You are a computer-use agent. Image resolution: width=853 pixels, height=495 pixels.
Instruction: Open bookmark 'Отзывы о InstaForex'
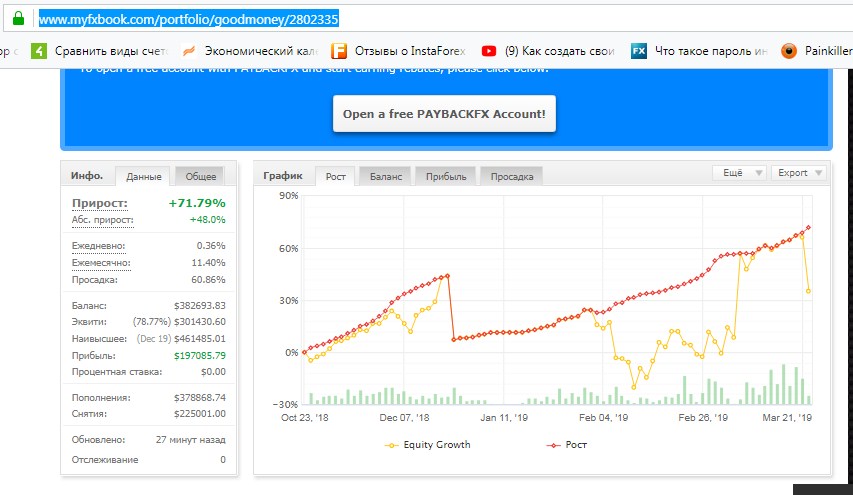click(410, 51)
